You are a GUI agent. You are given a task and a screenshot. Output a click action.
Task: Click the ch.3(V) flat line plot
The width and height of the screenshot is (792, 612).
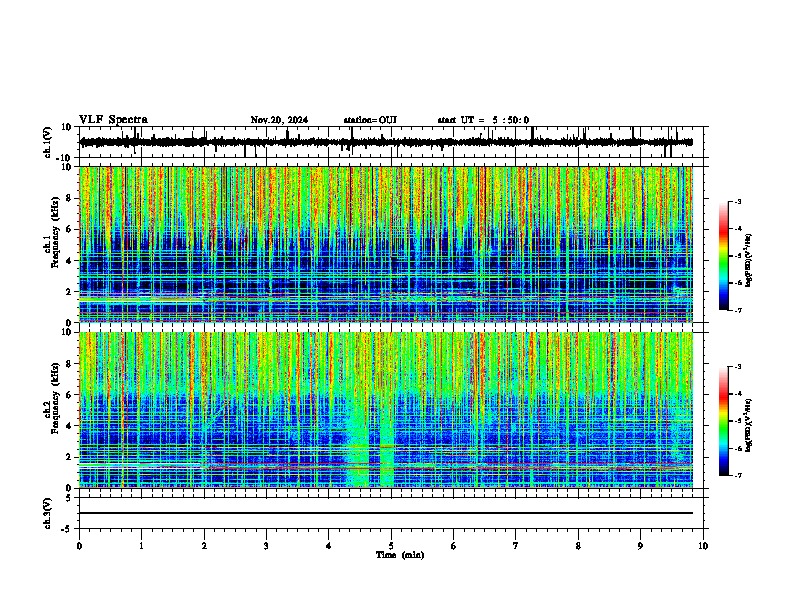pos(386,513)
